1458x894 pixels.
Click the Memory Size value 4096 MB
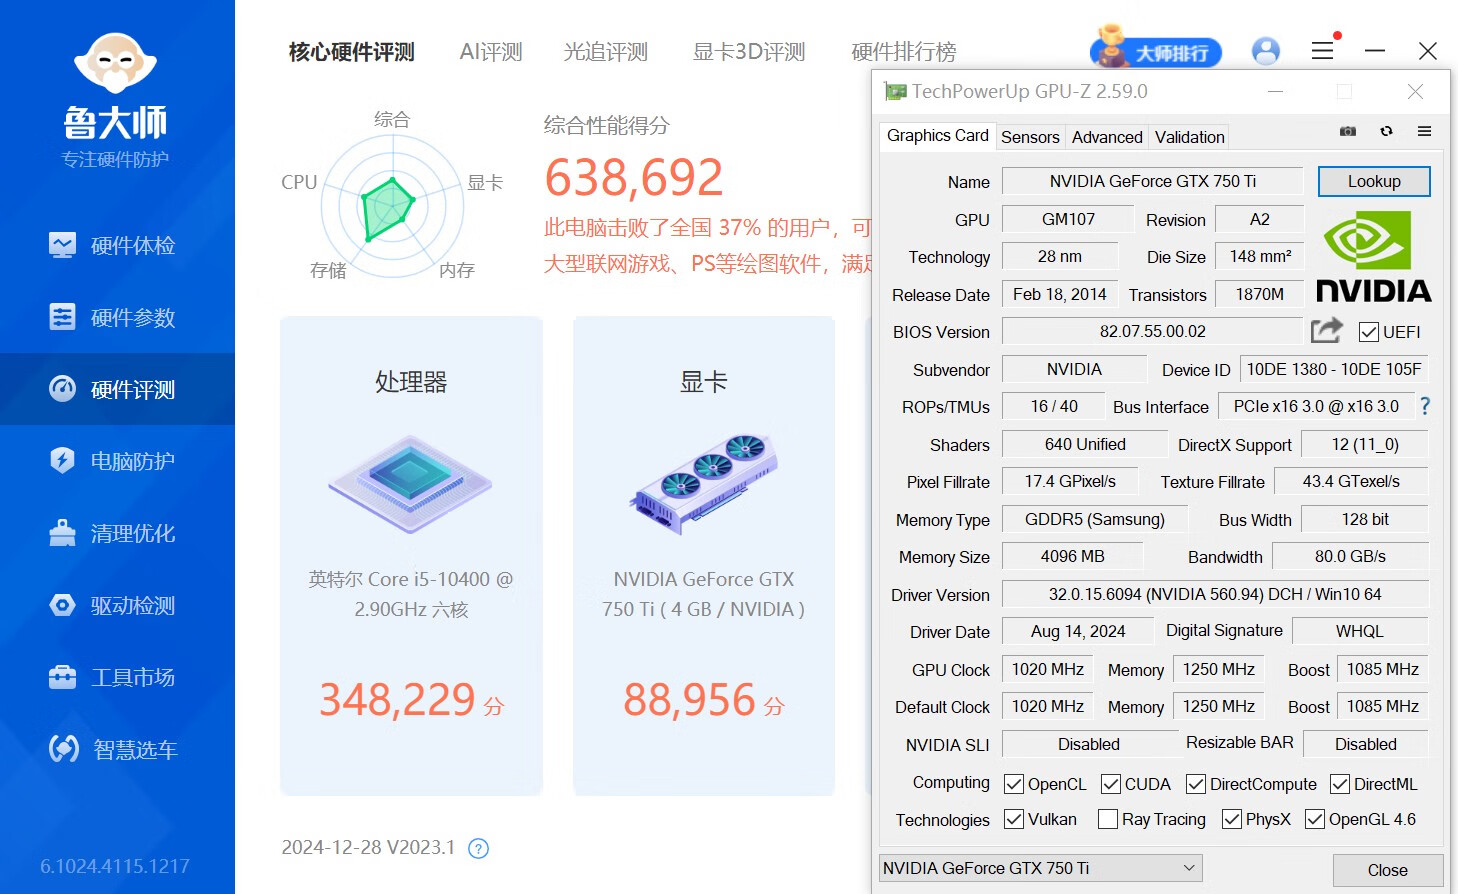[1072, 556]
